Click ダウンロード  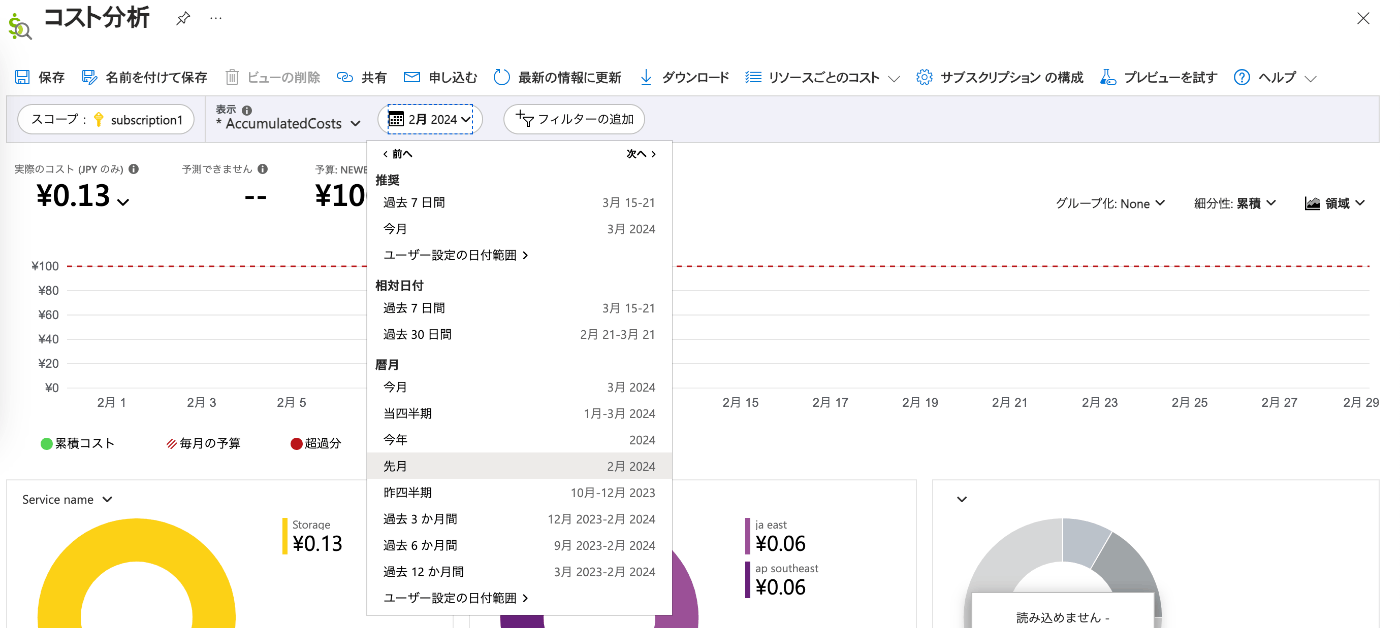684,77
